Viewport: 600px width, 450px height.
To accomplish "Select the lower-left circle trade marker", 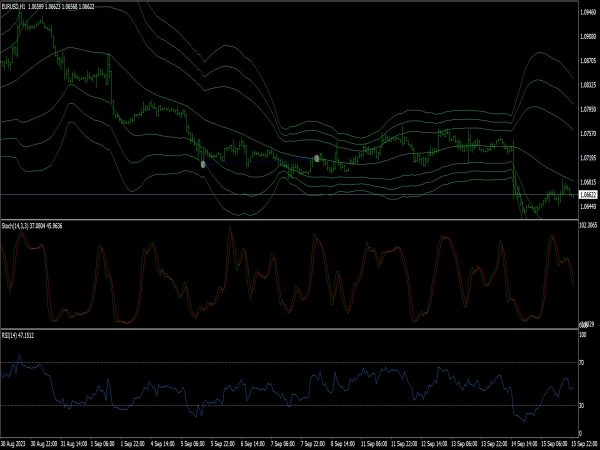I will click(x=203, y=164).
